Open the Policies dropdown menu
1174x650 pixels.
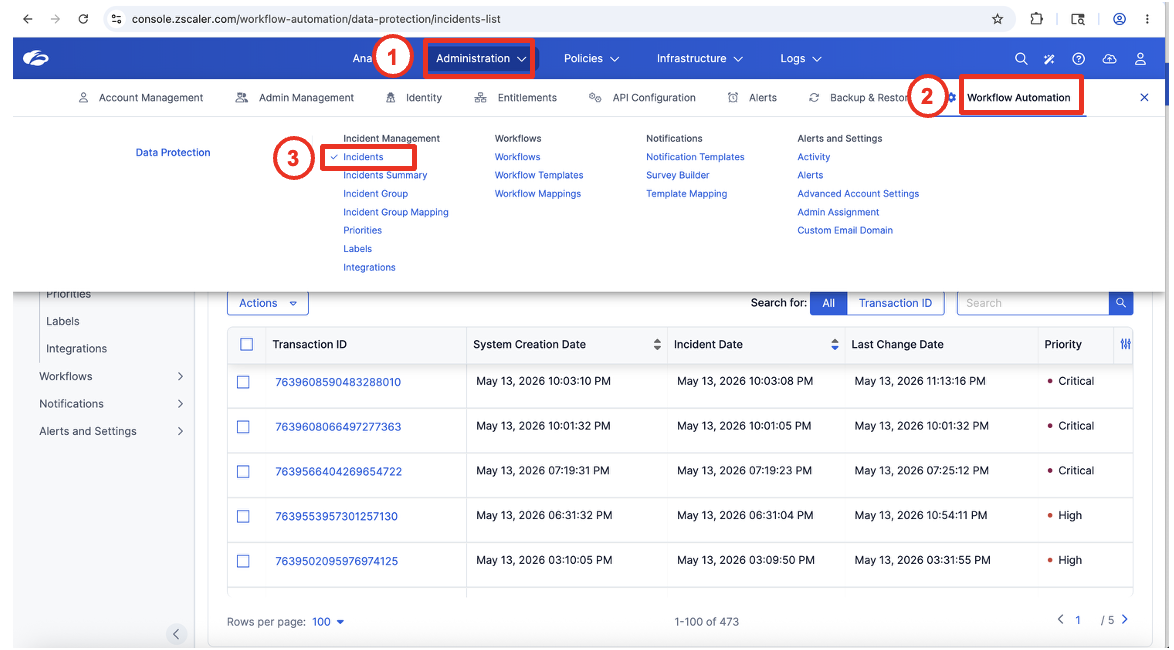pos(591,58)
